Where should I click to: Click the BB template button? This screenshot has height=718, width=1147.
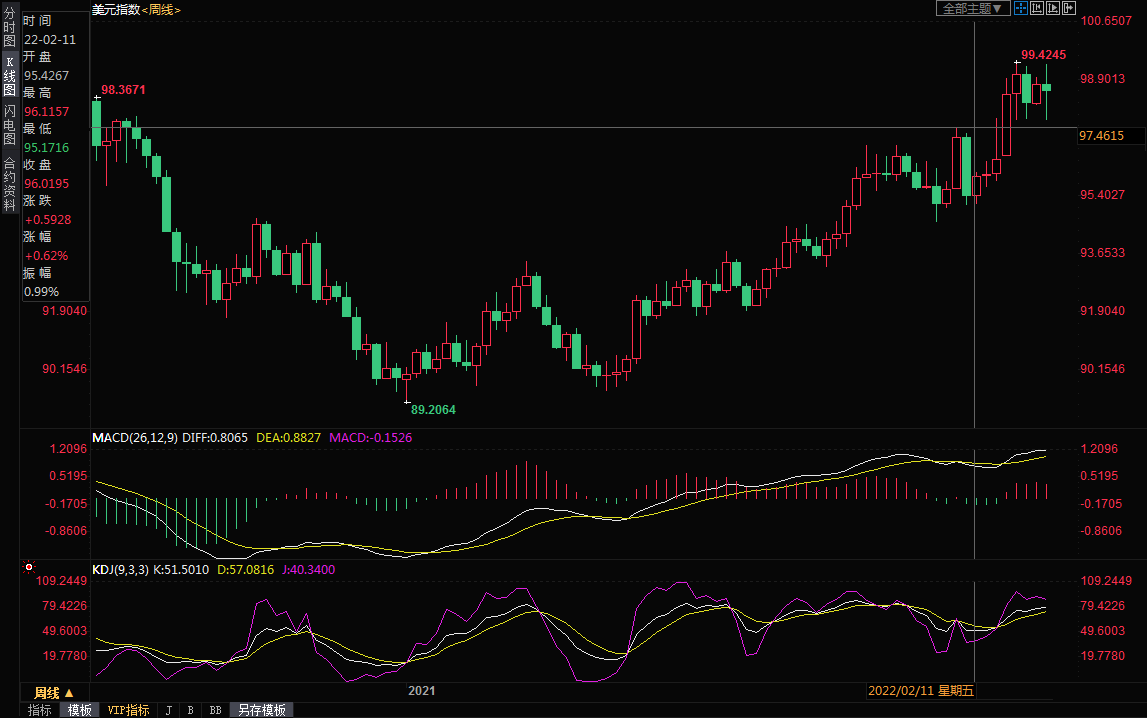(215, 710)
